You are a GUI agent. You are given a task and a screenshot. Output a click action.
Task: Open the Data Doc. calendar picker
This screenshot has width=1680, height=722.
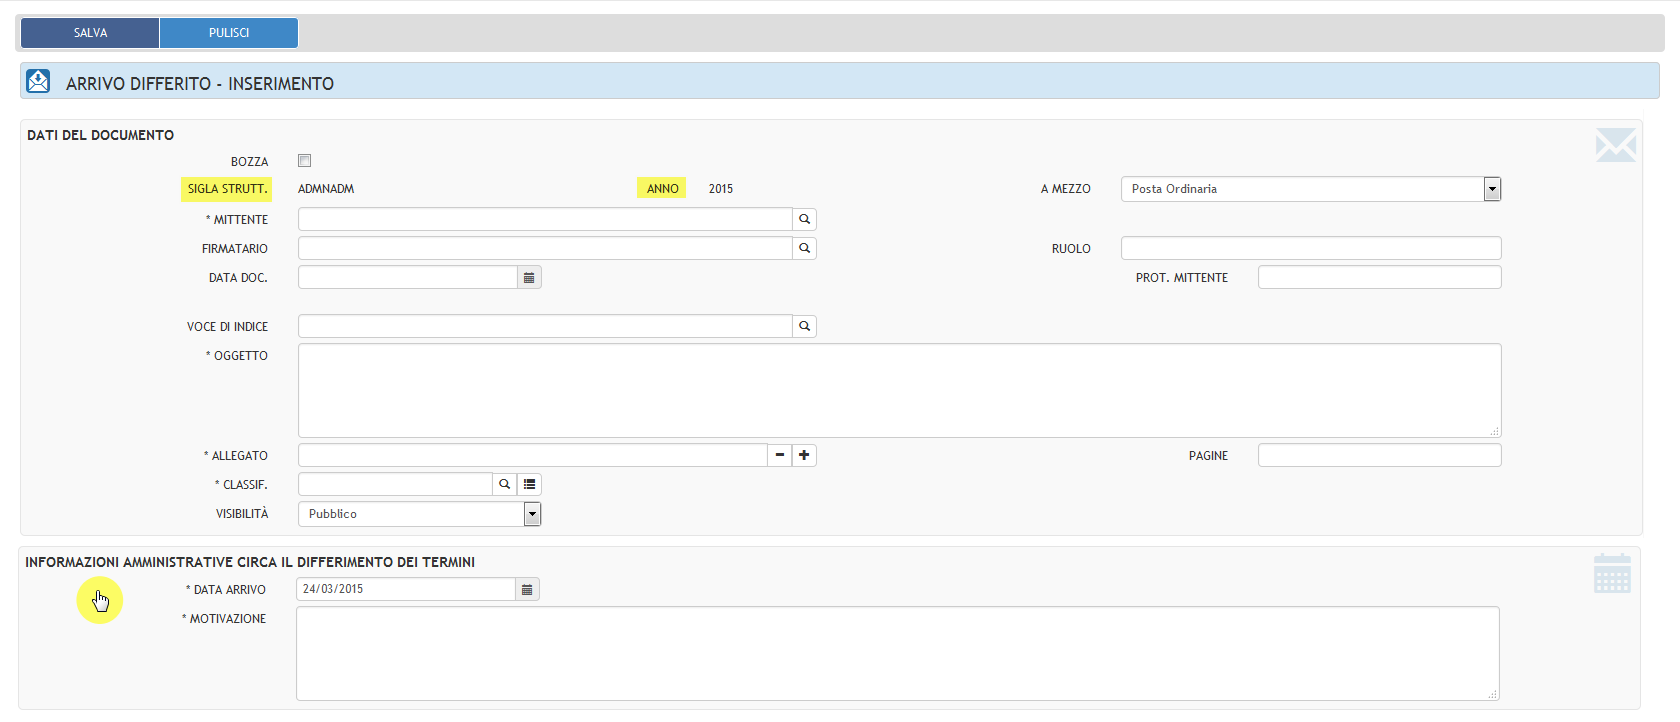(x=529, y=277)
